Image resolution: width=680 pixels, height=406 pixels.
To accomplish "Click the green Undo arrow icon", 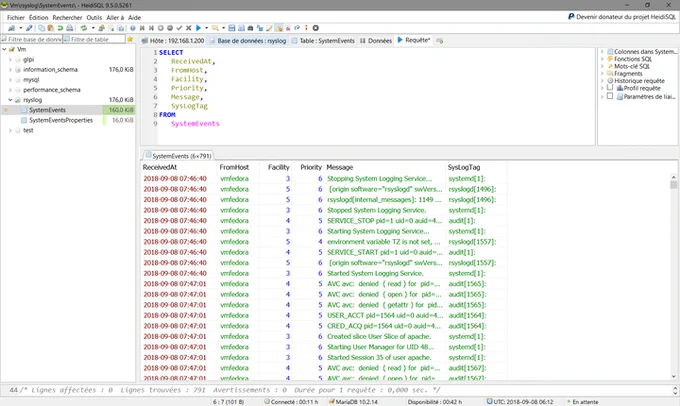I will coord(60,28).
